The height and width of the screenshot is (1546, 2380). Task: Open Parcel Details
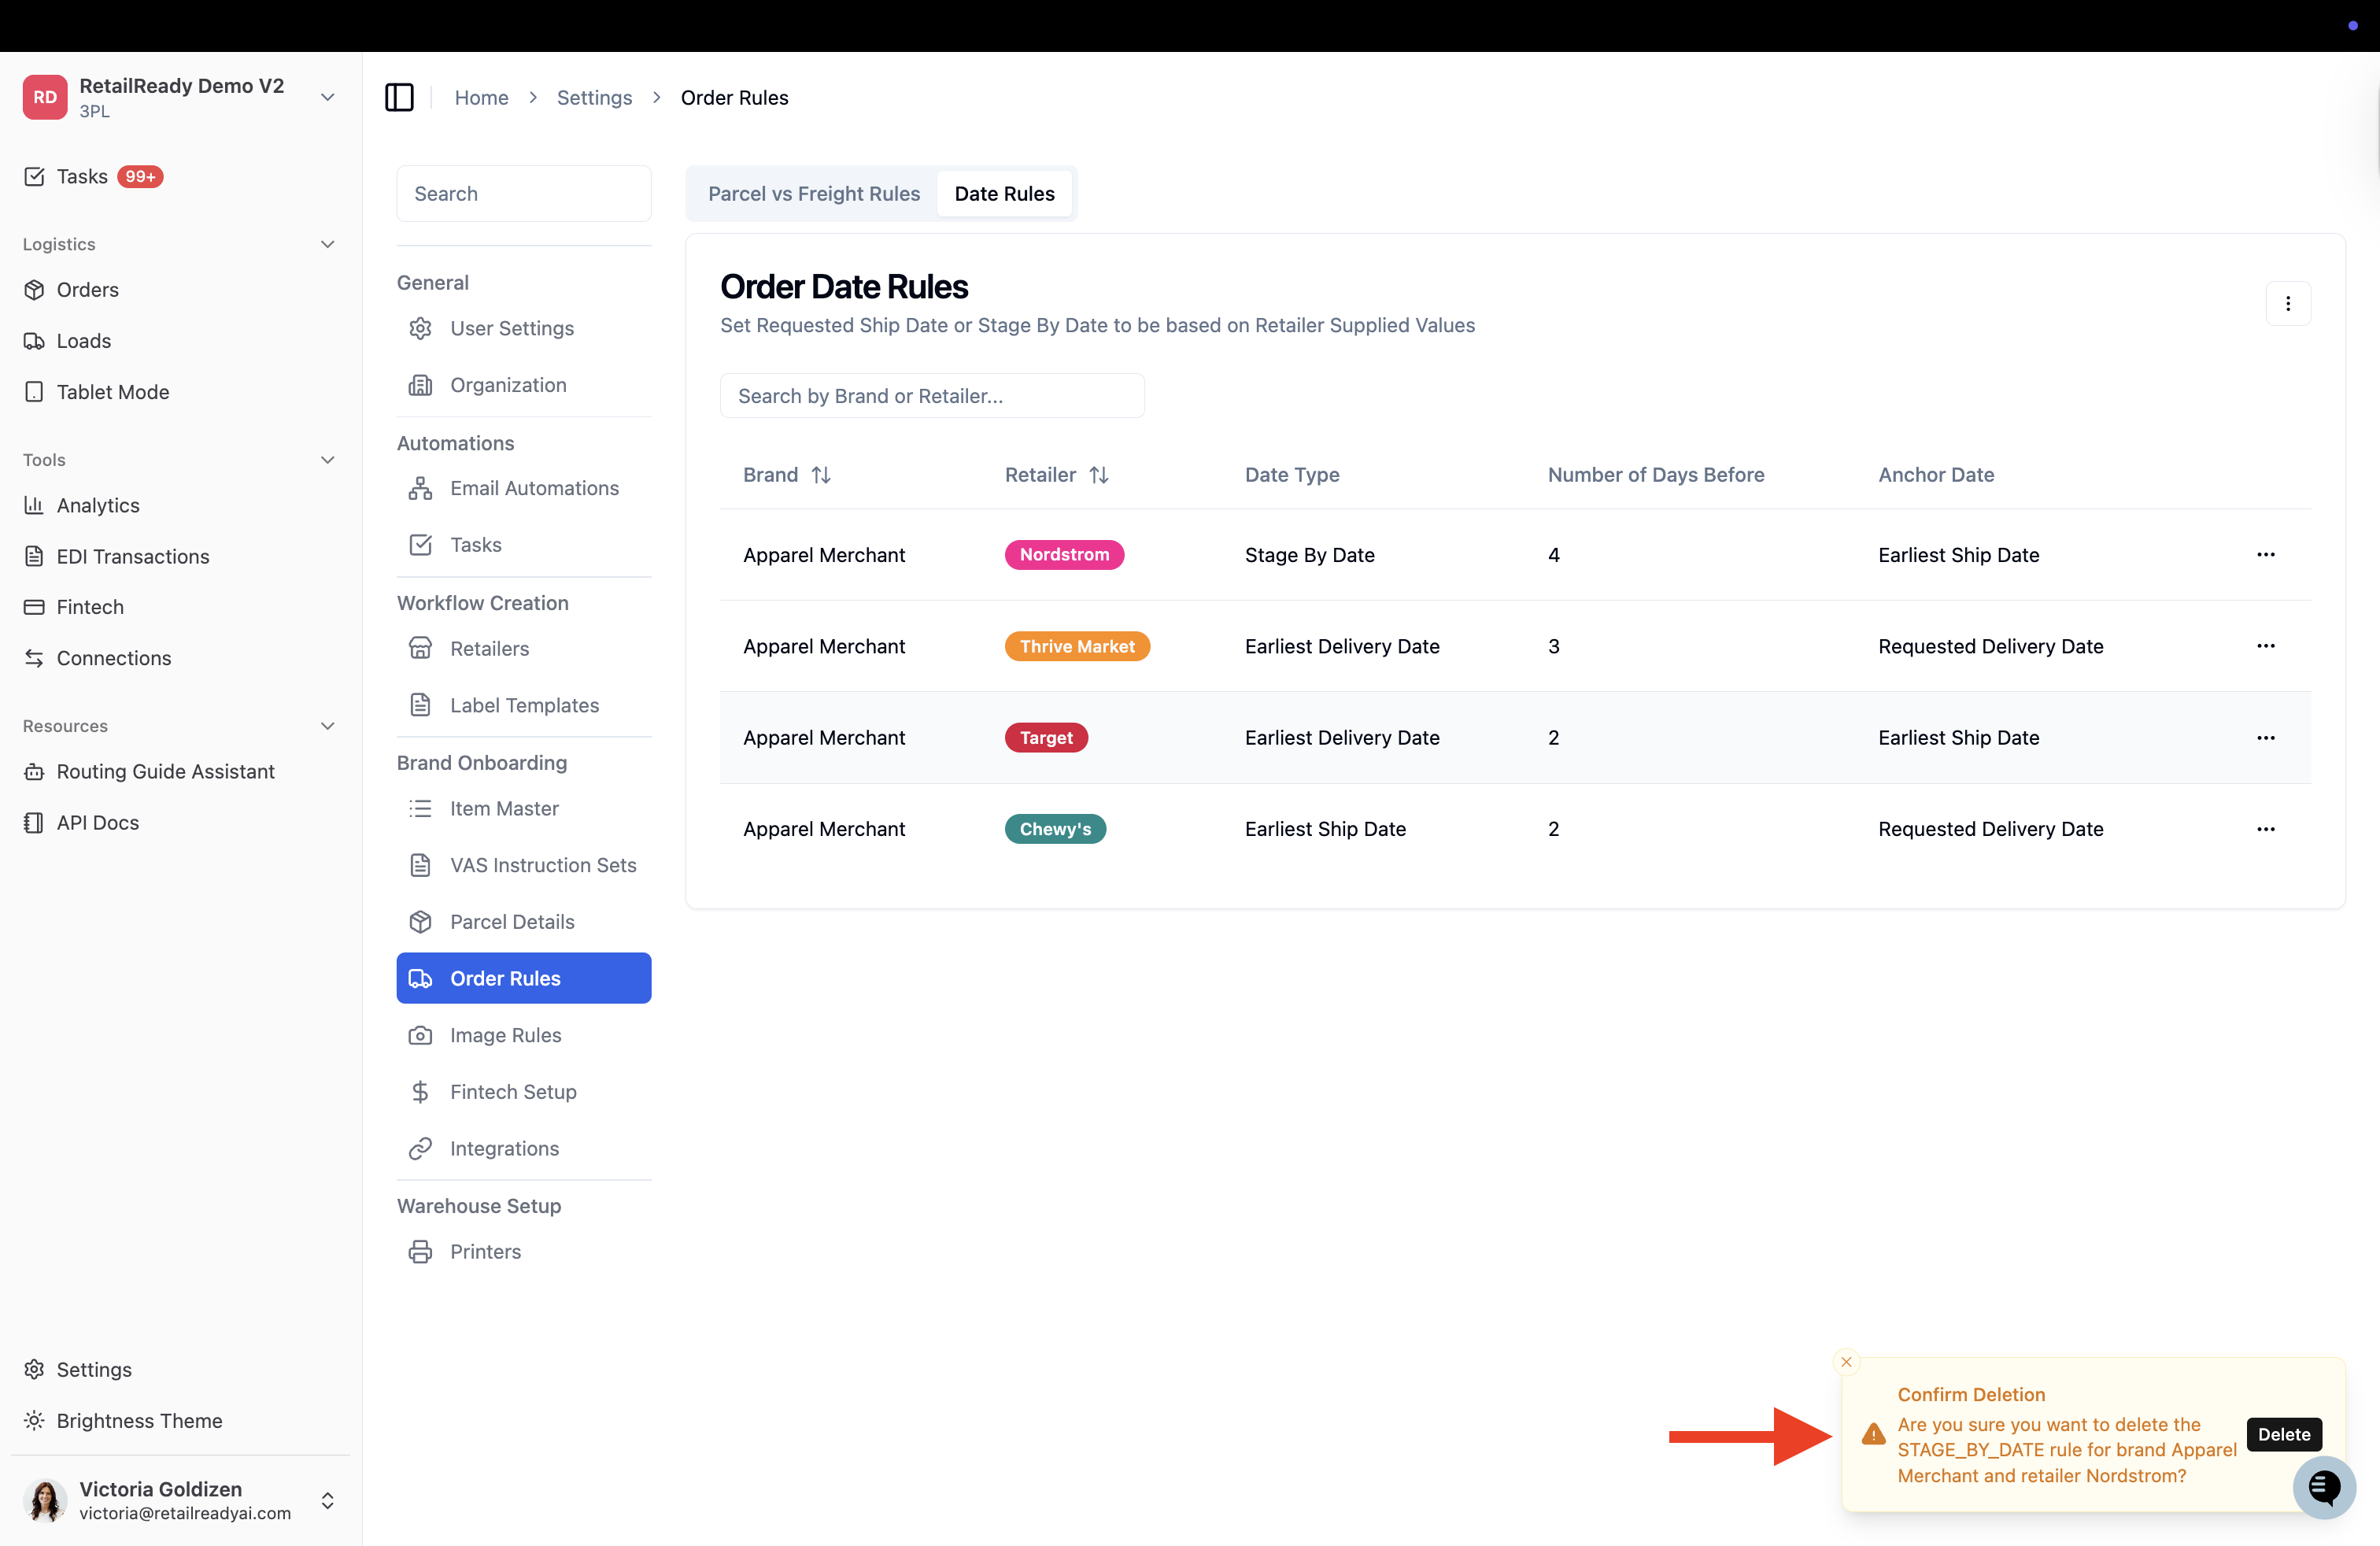click(524, 922)
